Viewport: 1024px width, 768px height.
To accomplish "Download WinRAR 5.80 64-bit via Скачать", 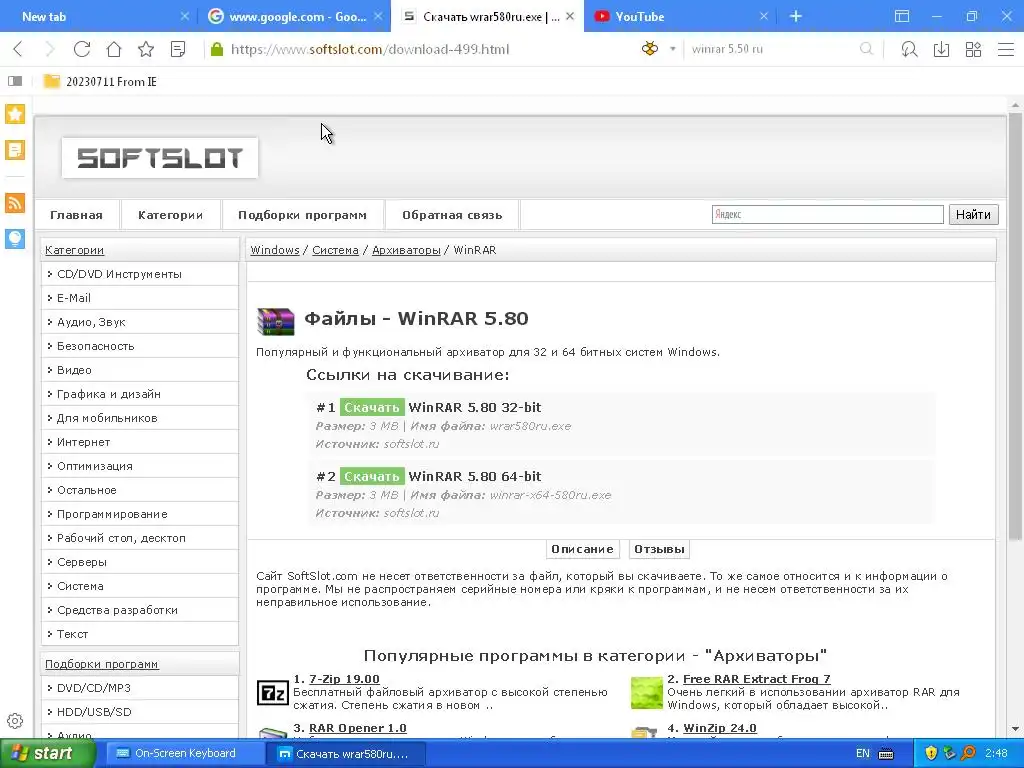I will tap(372, 476).
